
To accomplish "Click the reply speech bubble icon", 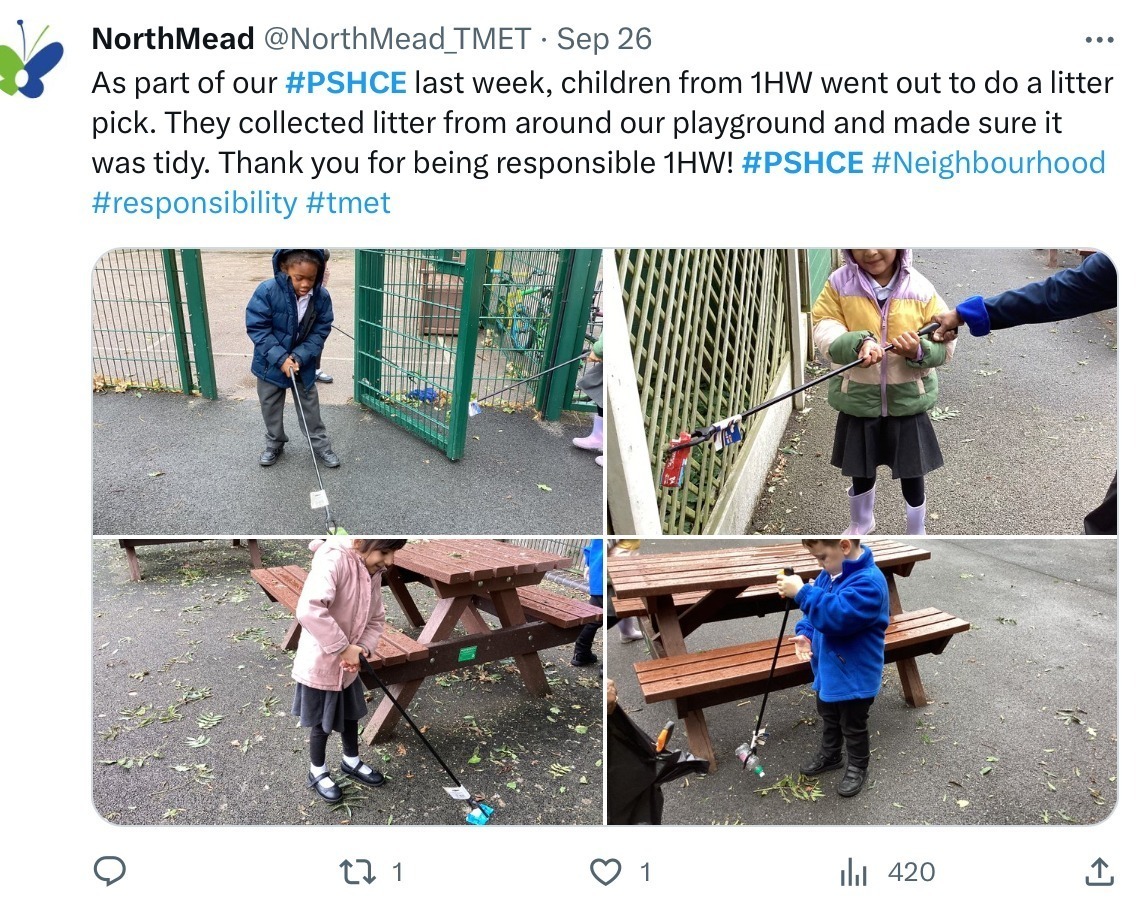I will [x=110, y=871].
